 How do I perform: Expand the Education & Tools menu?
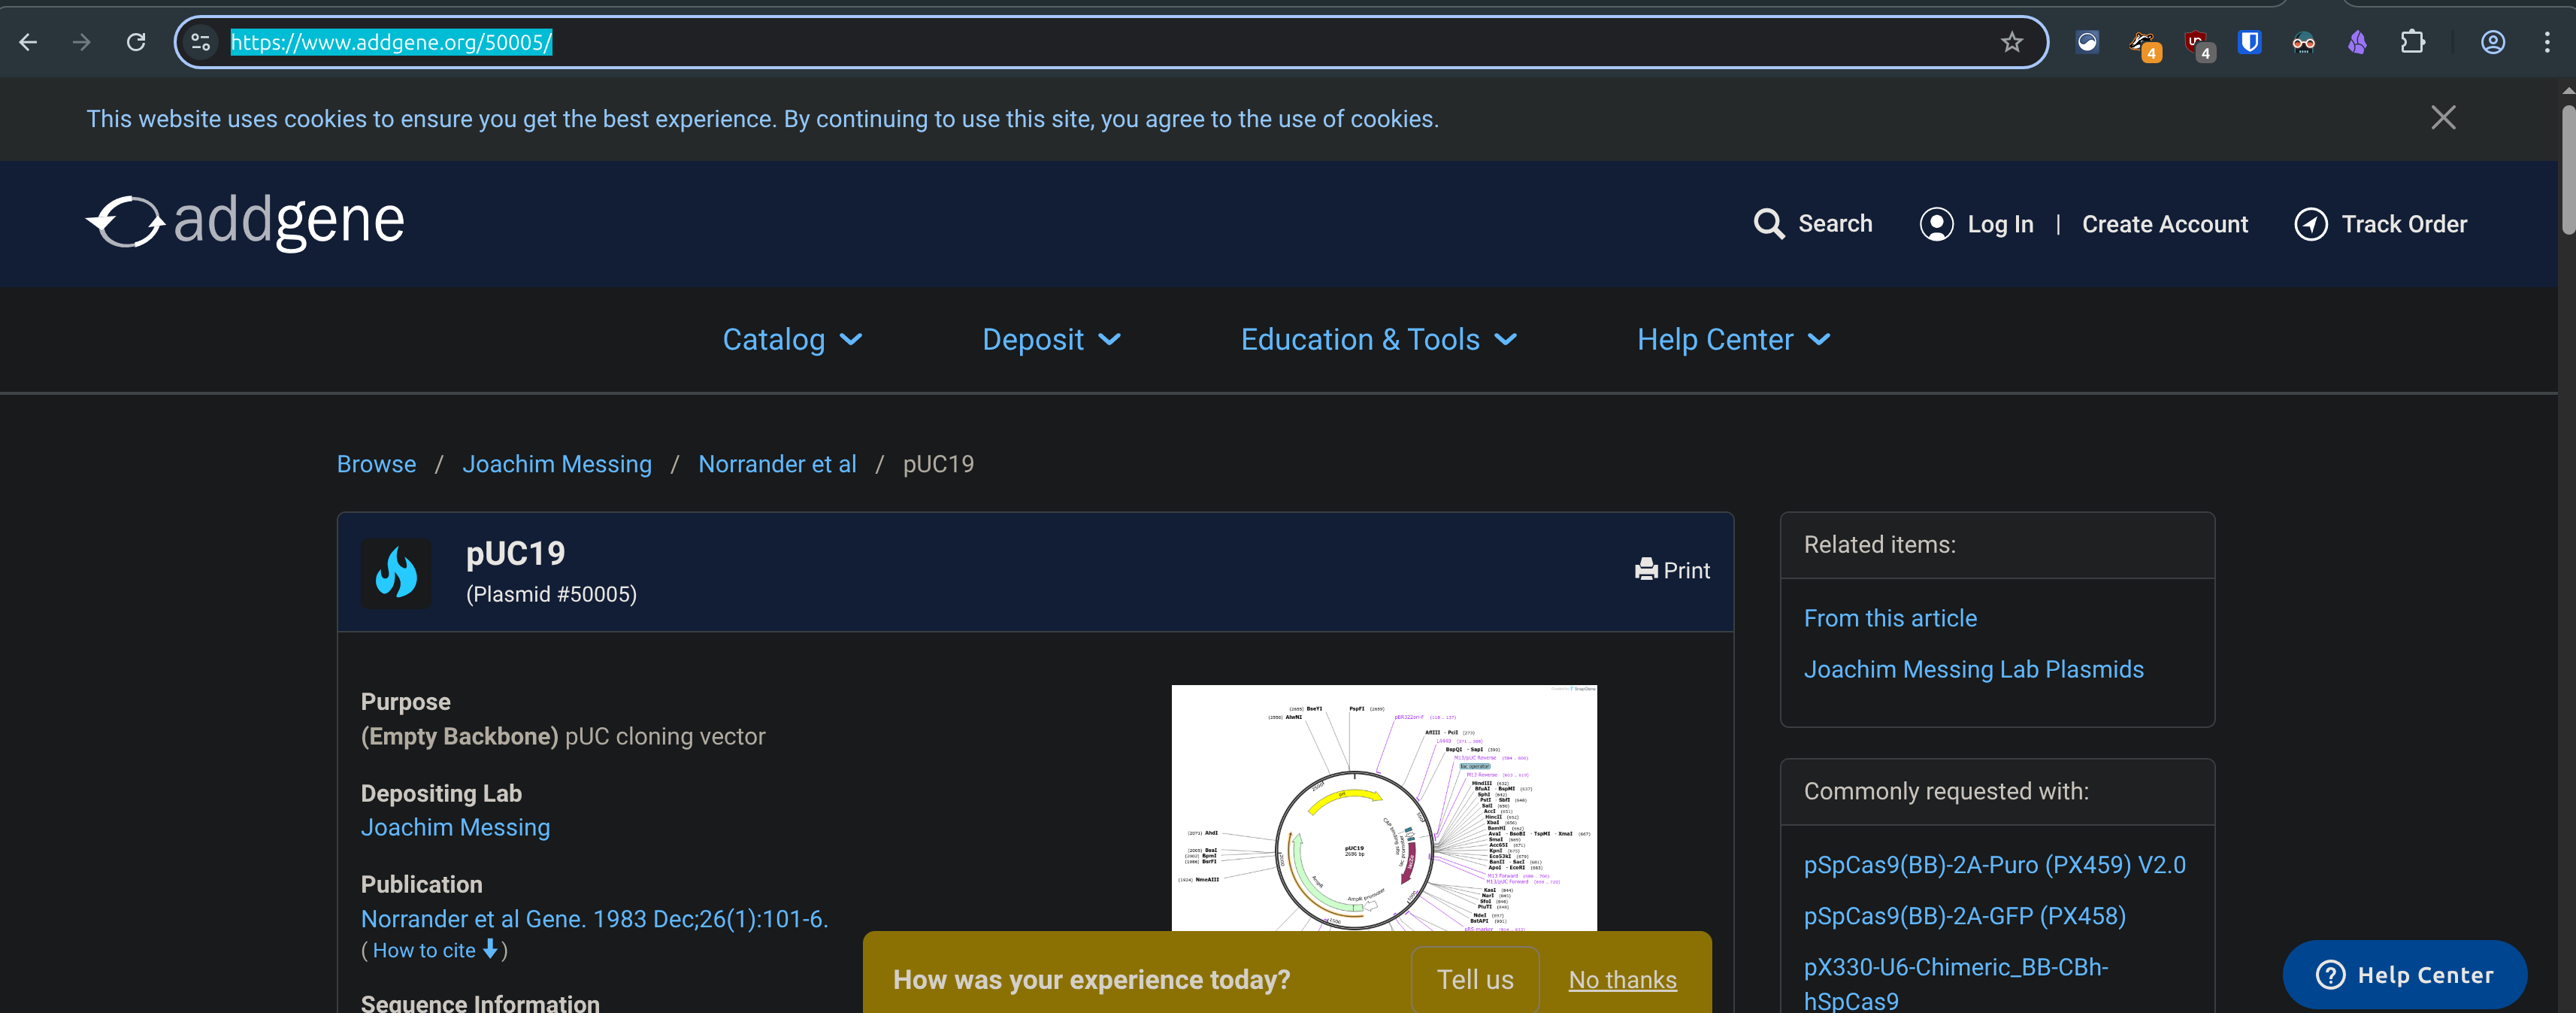tap(1379, 340)
